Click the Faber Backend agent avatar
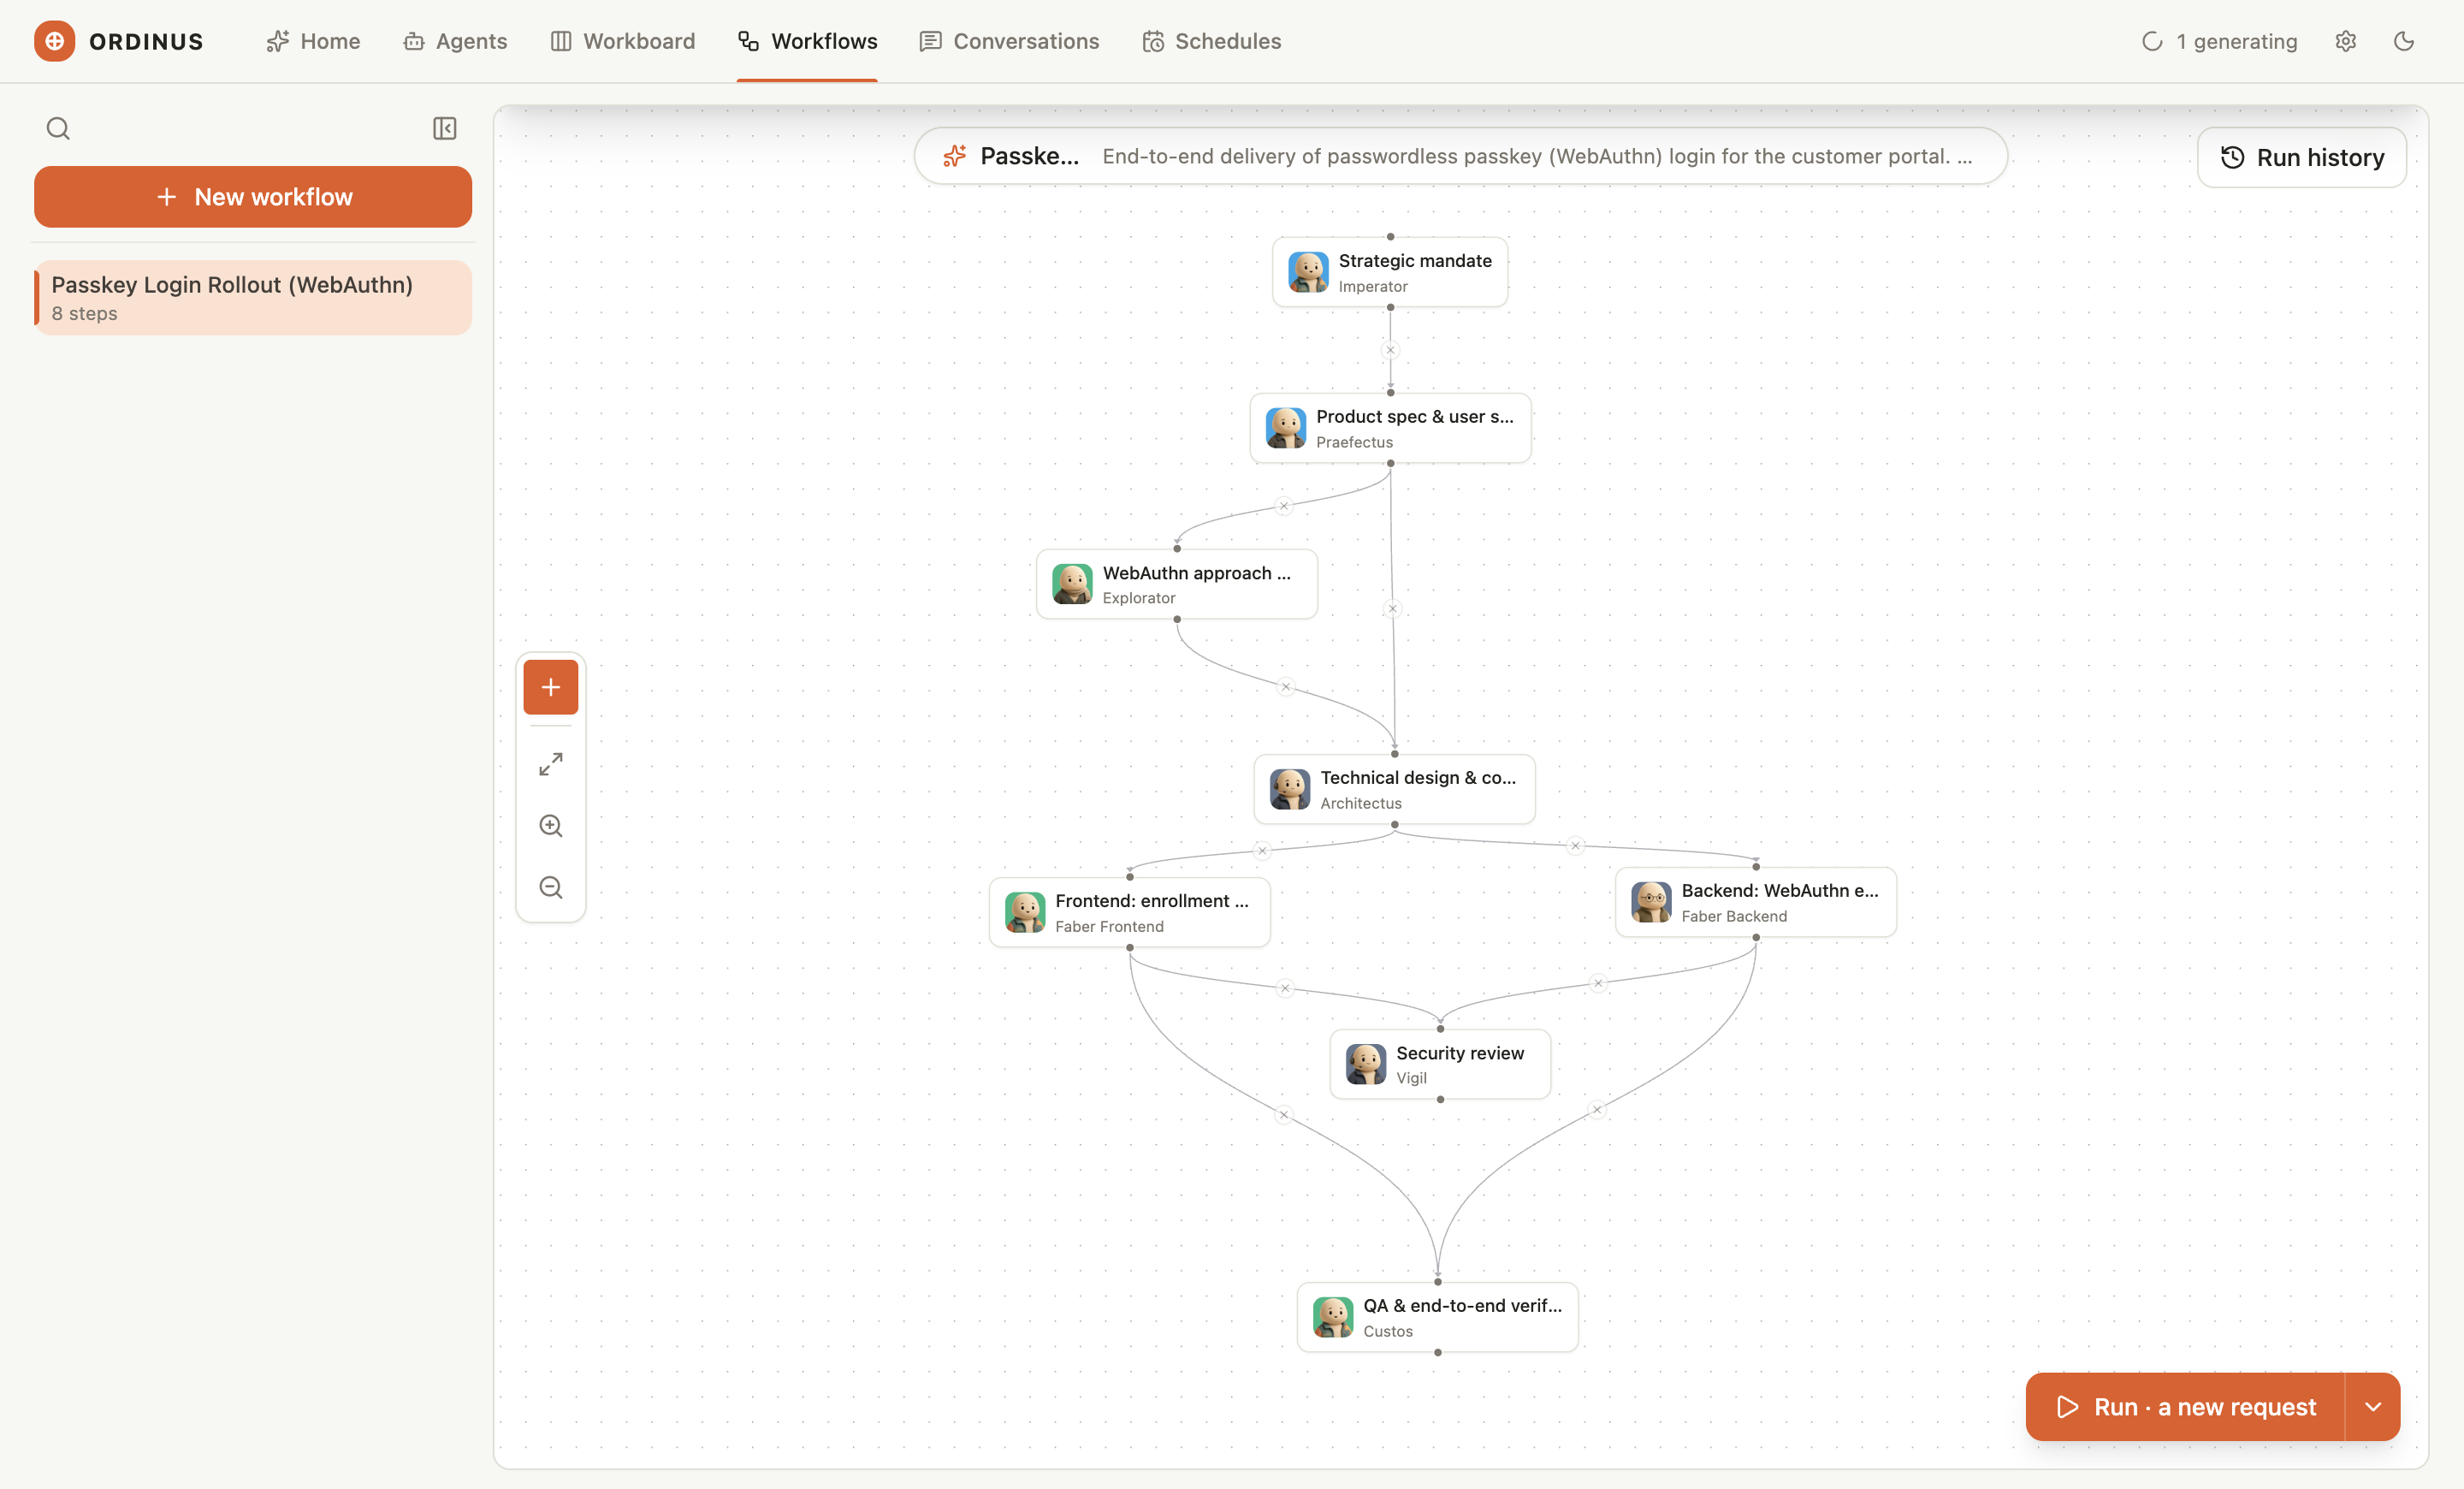The image size is (2464, 1489). click(1651, 902)
